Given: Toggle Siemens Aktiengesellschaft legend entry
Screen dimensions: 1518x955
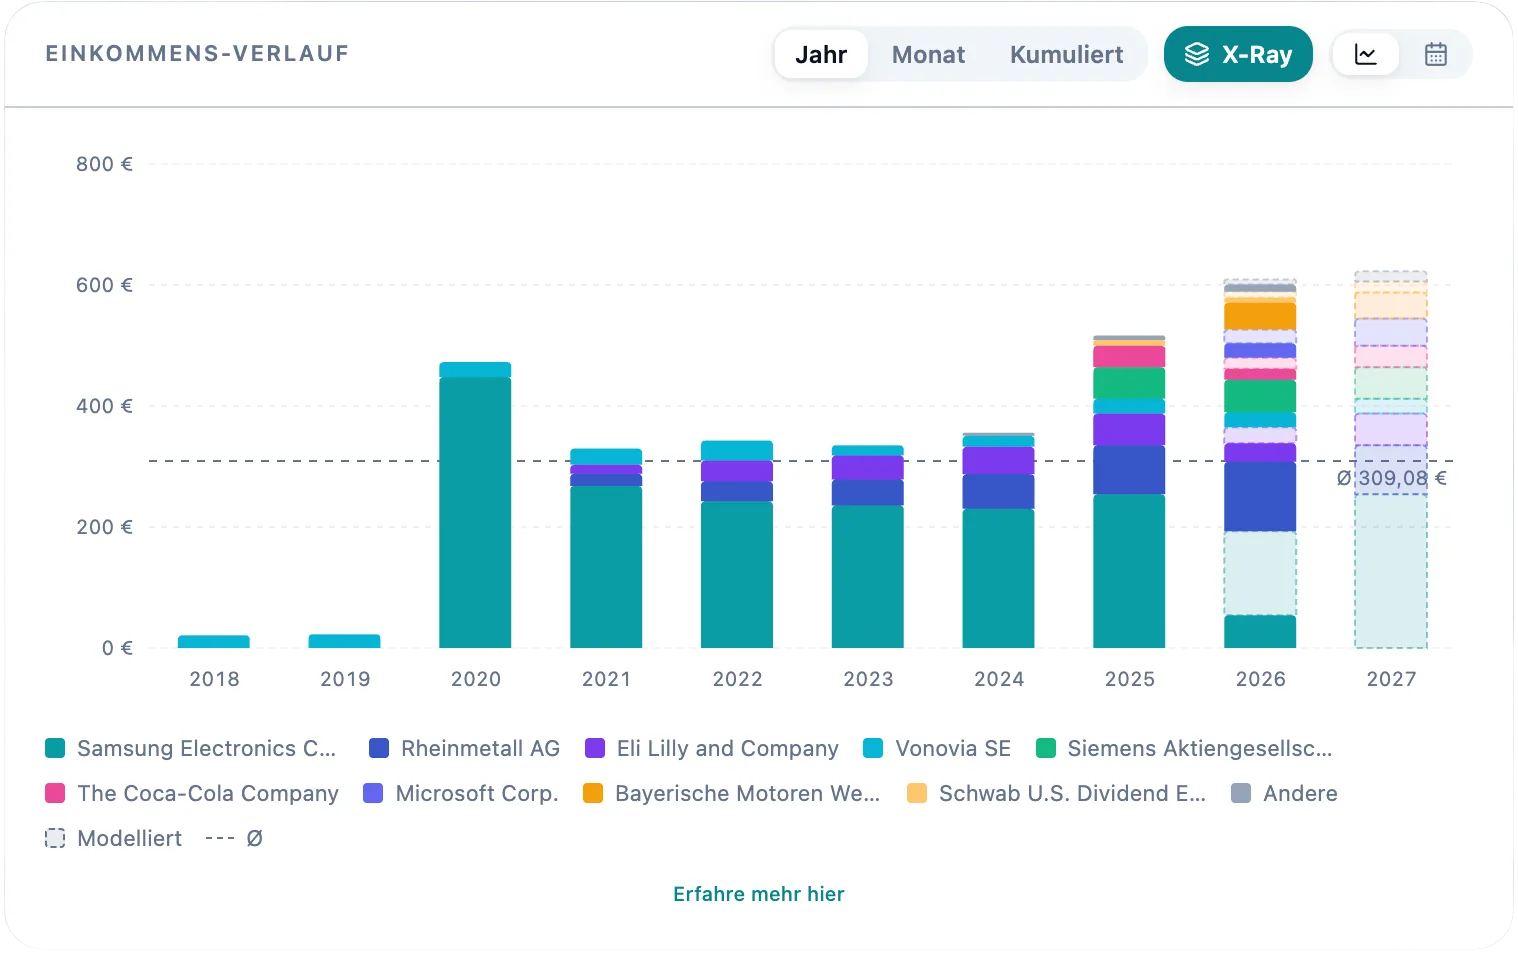Looking at the screenshot, I should coord(1184,748).
